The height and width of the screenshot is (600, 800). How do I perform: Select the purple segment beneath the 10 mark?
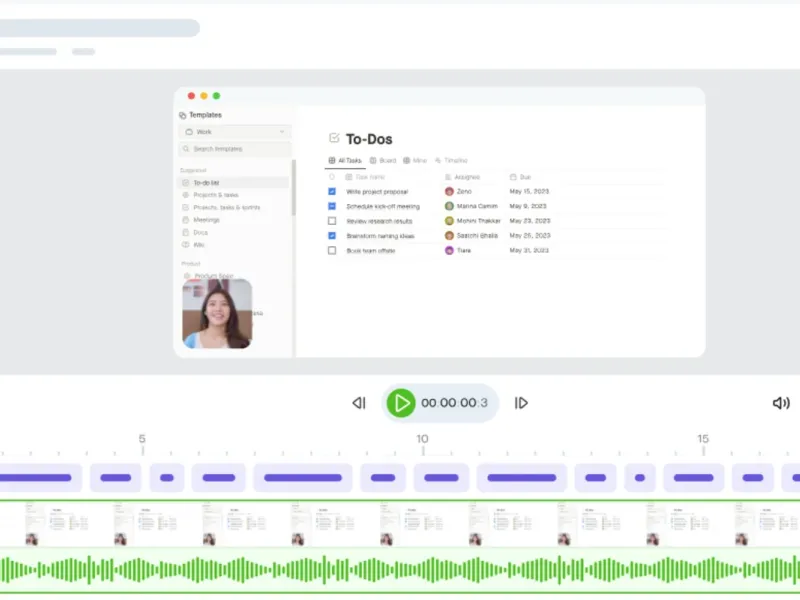[x=441, y=478]
